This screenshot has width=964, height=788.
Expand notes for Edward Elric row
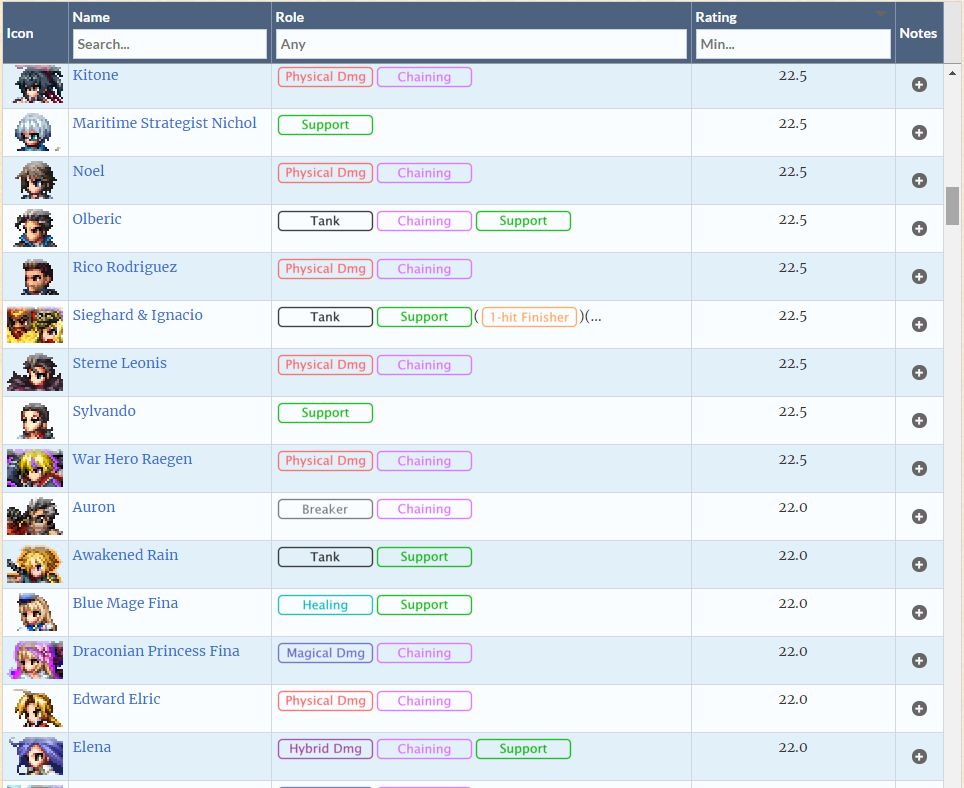tap(919, 708)
